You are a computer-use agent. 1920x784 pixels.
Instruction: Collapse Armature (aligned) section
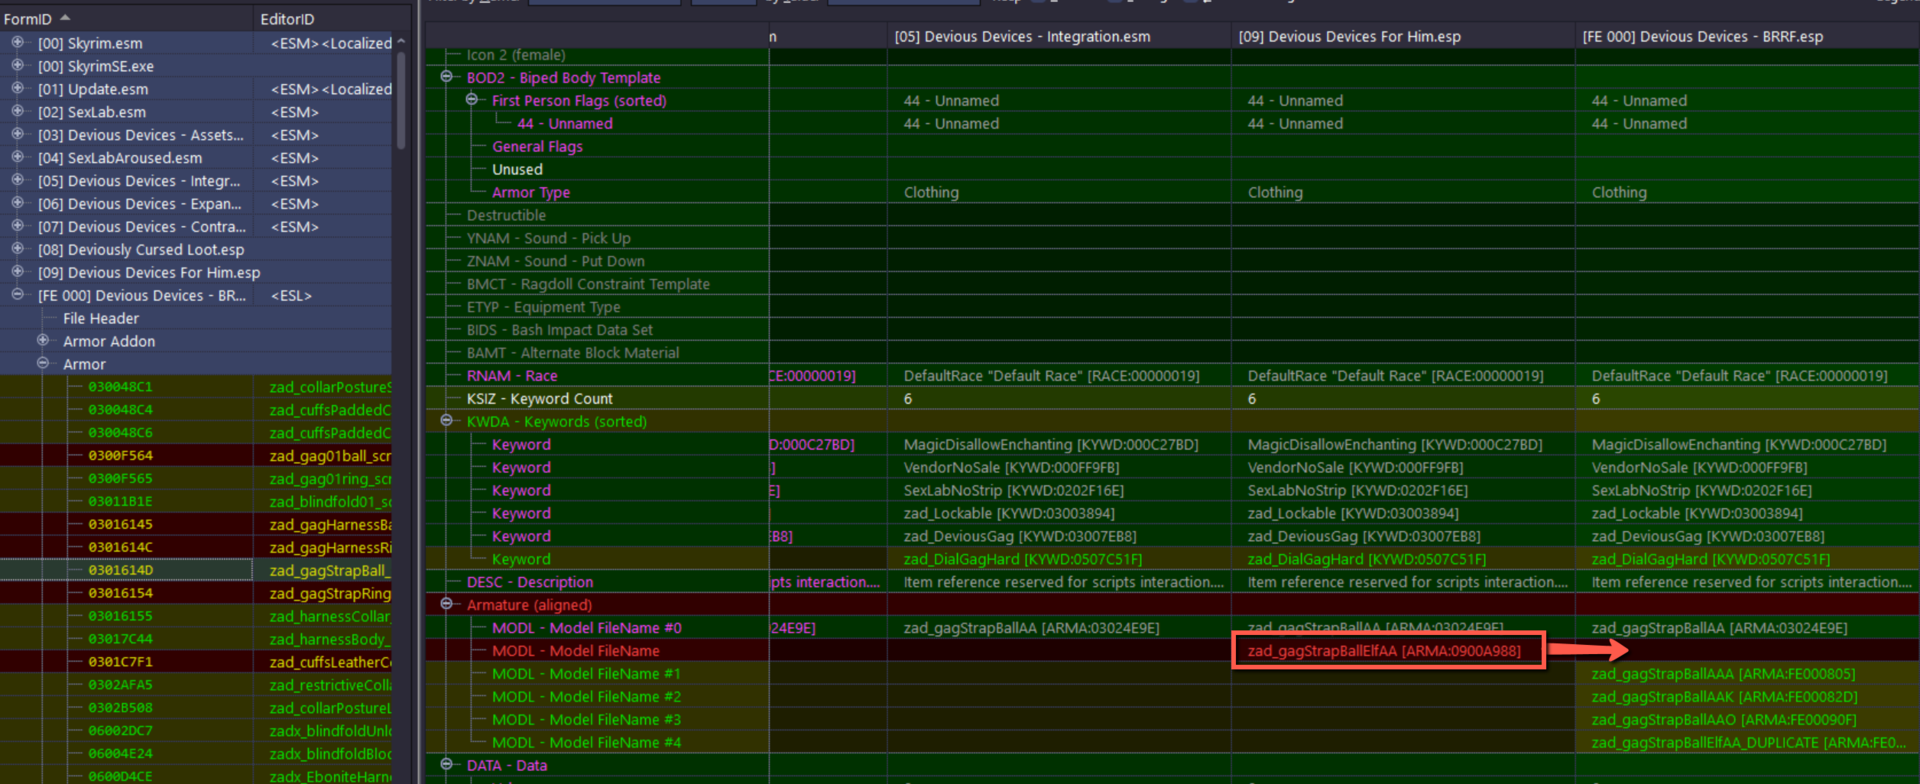446,604
